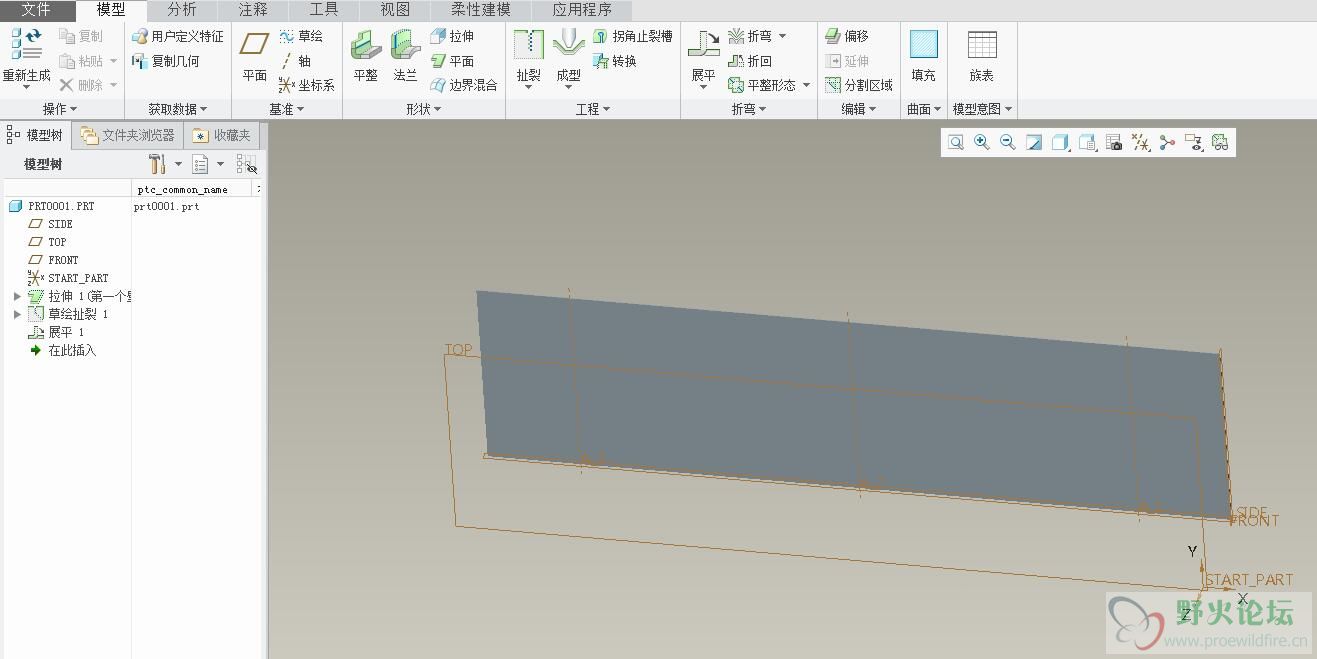Start a 草绘 sketch
This screenshot has width=1317, height=659.
[x=300, y=36]
